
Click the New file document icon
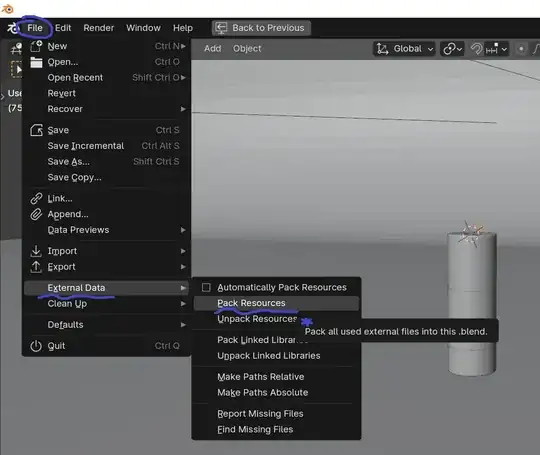click(x=36, y=46)
